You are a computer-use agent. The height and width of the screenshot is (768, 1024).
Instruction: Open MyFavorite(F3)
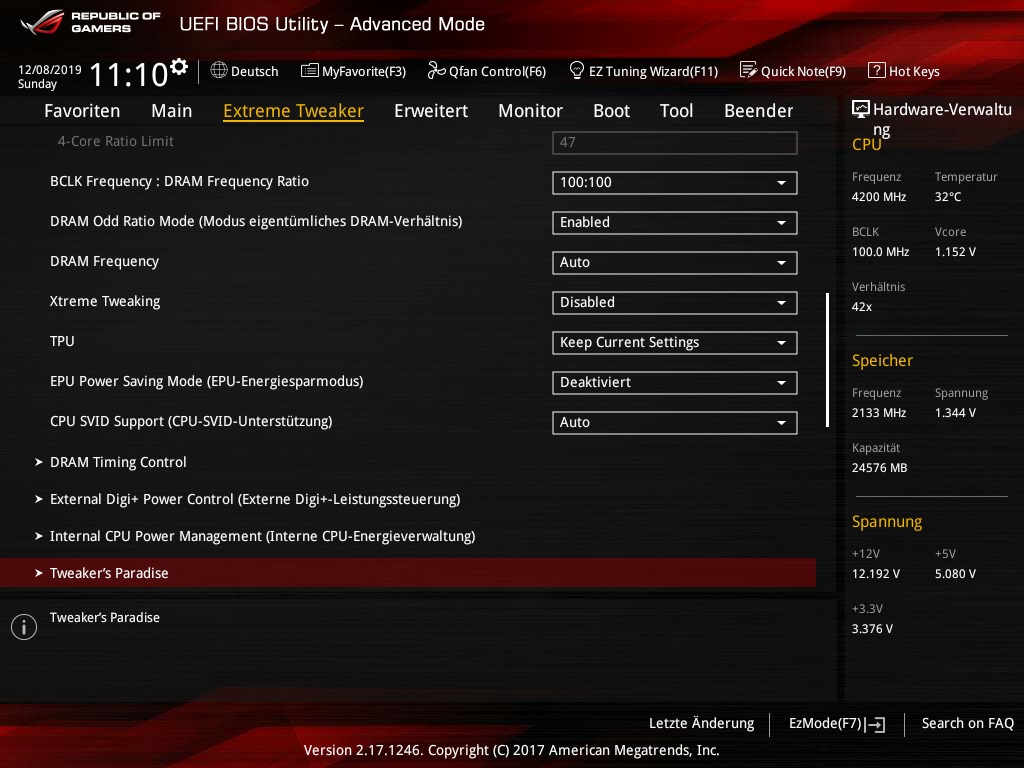coord(353,71)
